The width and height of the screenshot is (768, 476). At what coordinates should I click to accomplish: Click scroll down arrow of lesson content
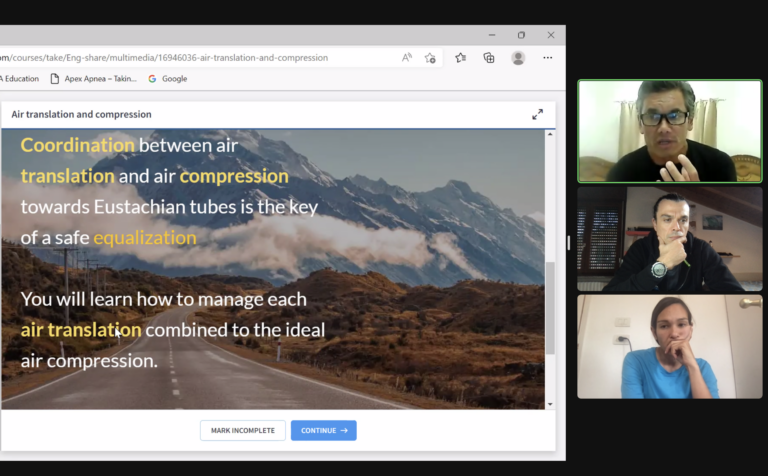[x=549, y=404]
